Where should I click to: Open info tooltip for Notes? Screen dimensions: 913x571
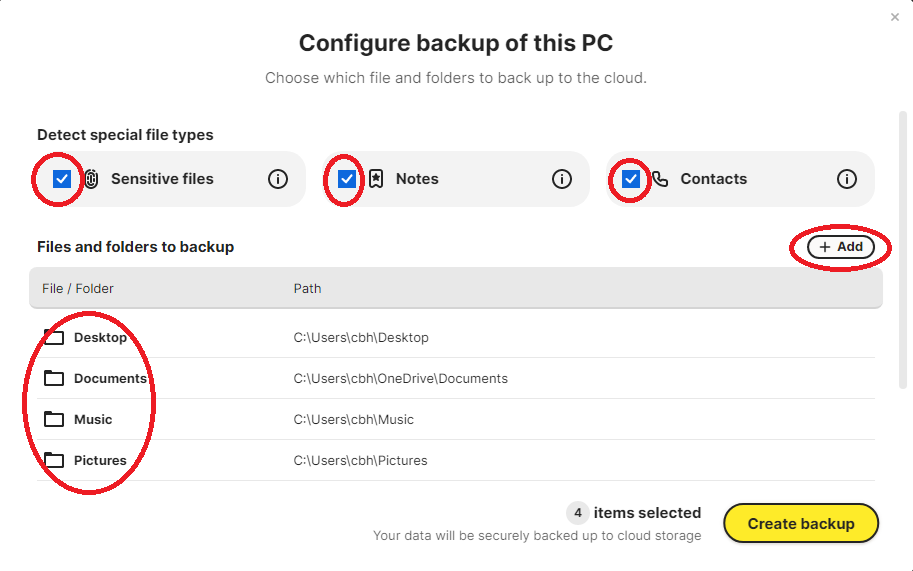562,179
